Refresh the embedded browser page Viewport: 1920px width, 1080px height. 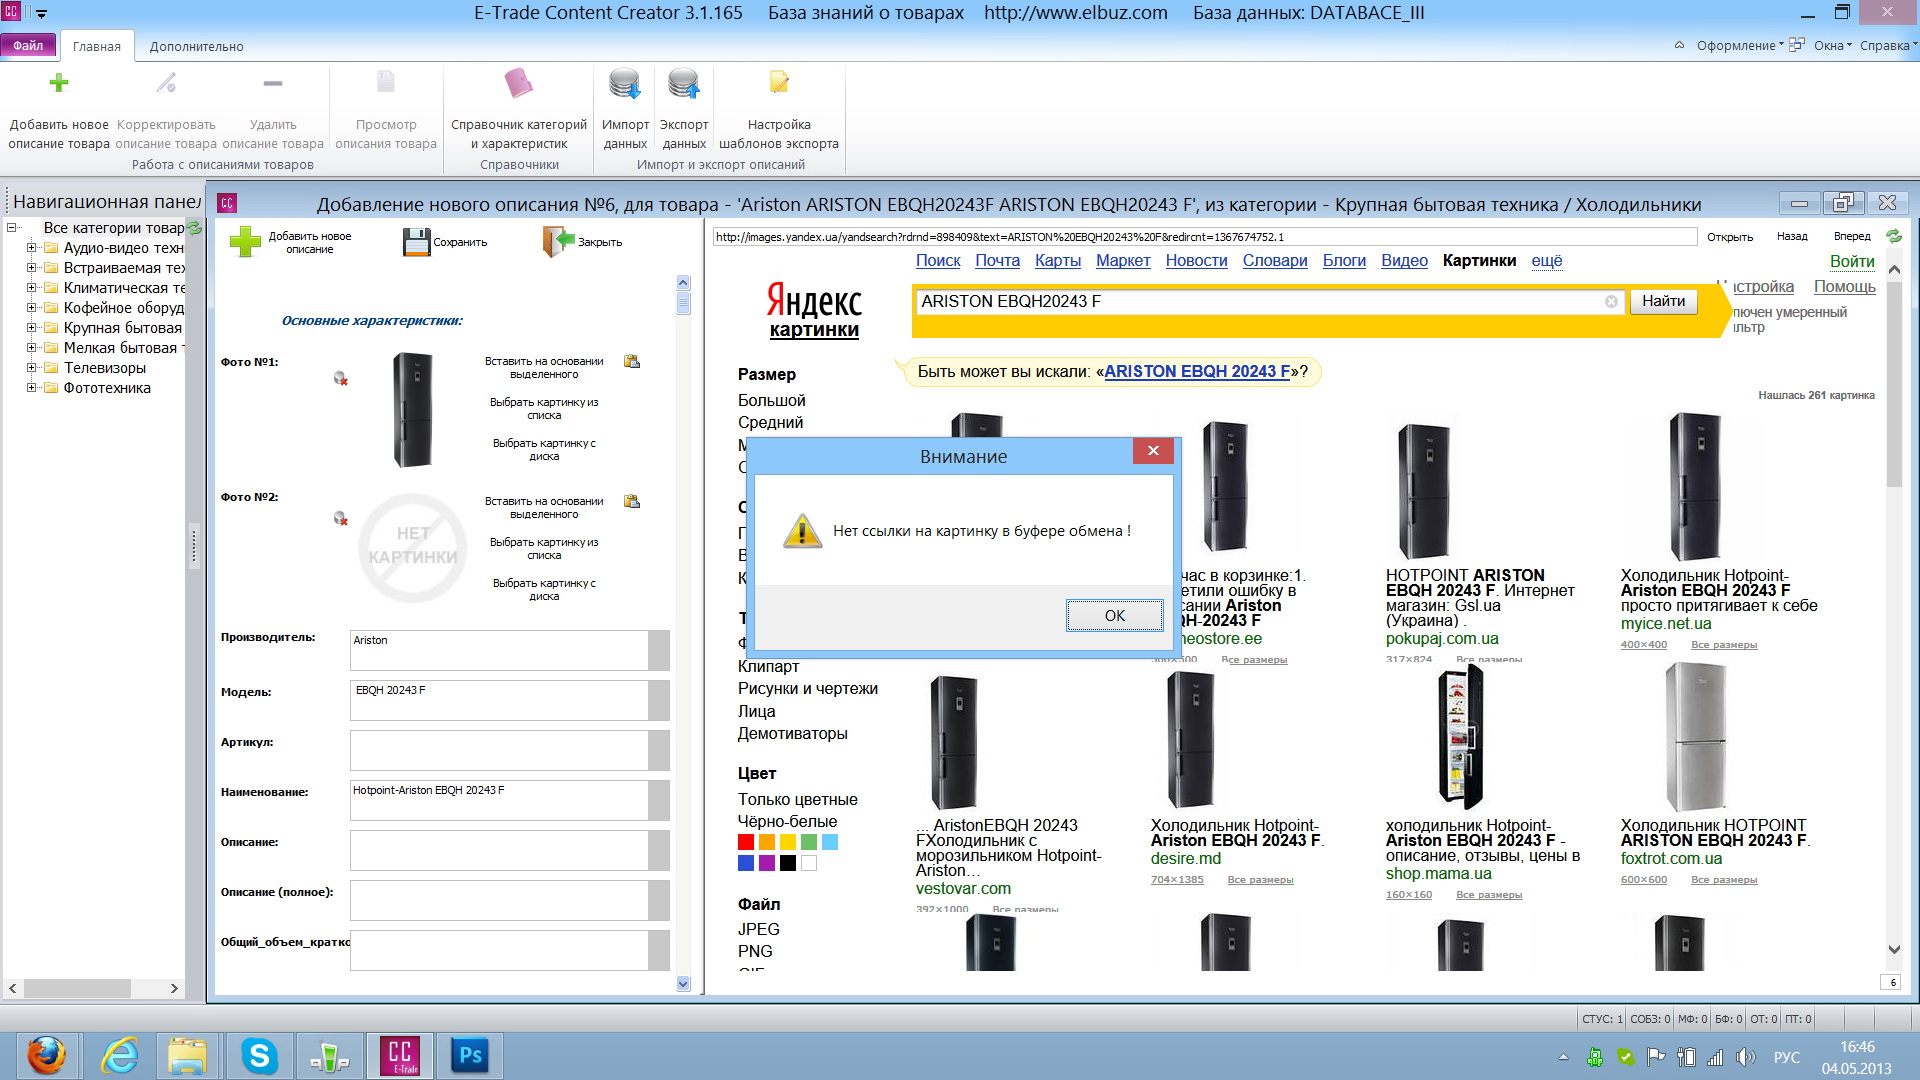tap(1893, 236)
